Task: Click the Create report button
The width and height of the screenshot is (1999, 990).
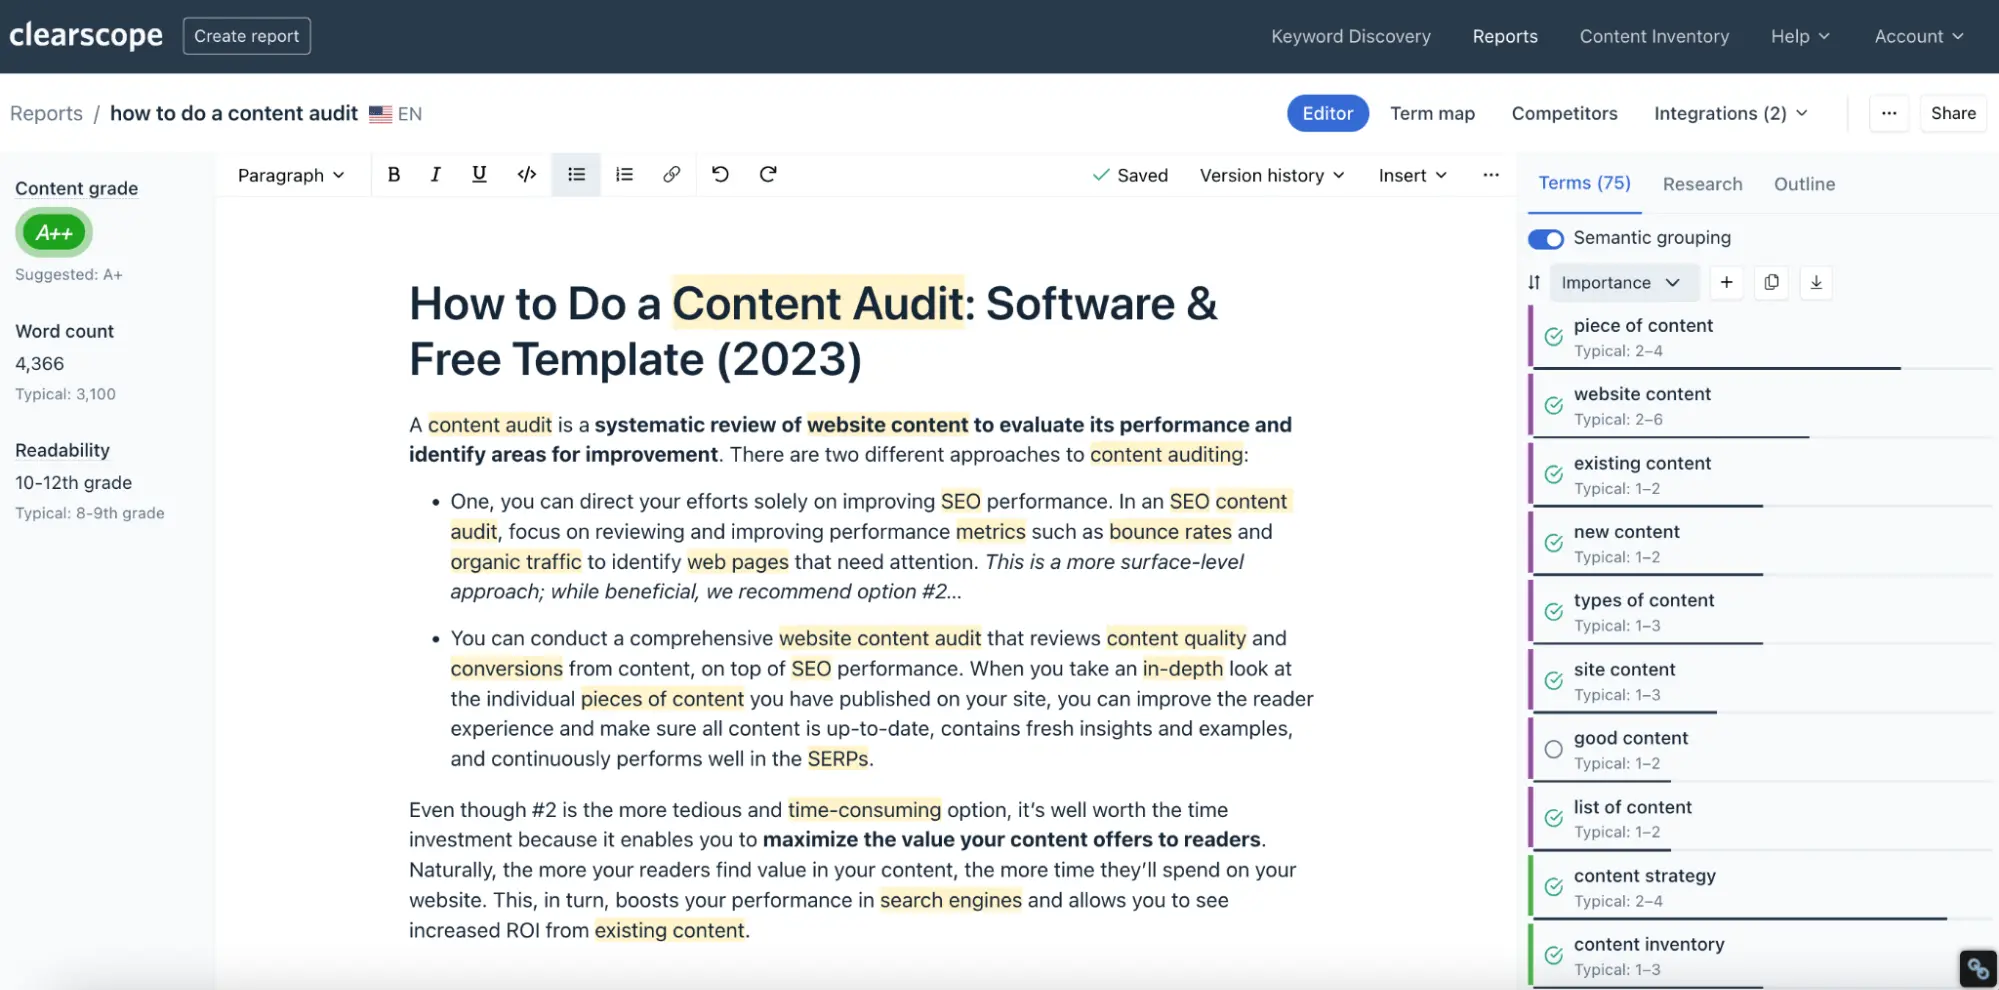Action: pyautogui.click(x=246, y=35)
